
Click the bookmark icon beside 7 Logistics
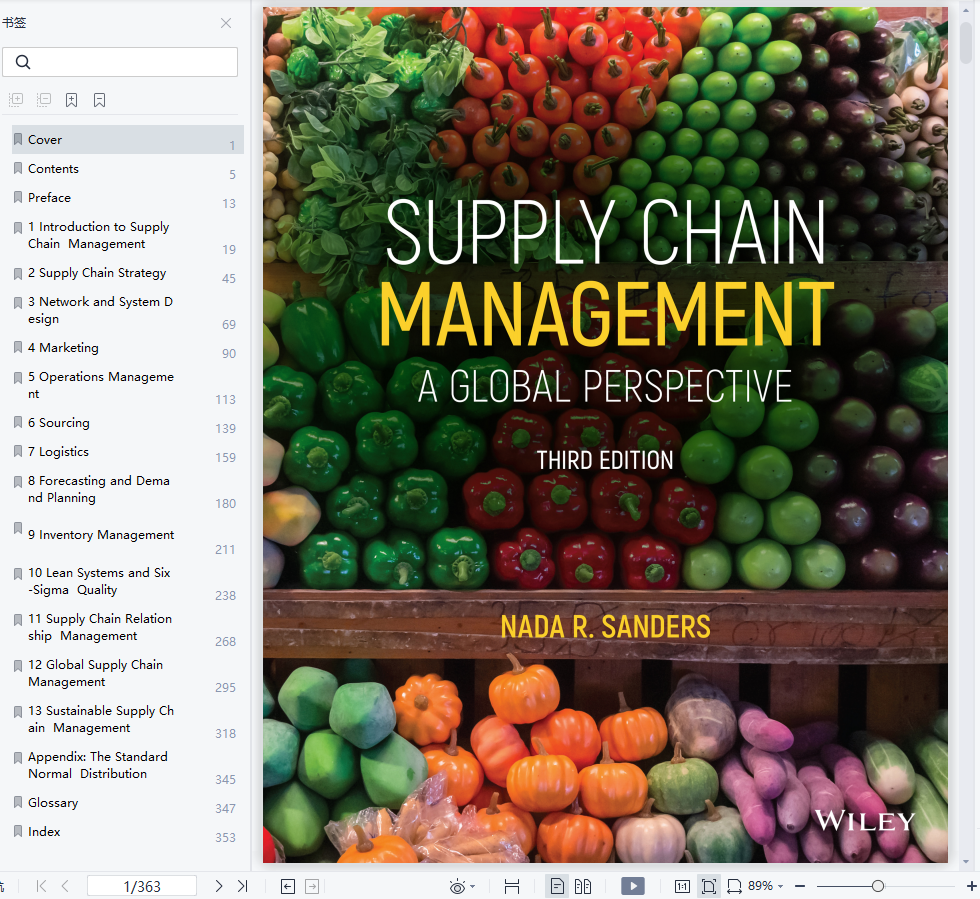(x=18, y=451)
